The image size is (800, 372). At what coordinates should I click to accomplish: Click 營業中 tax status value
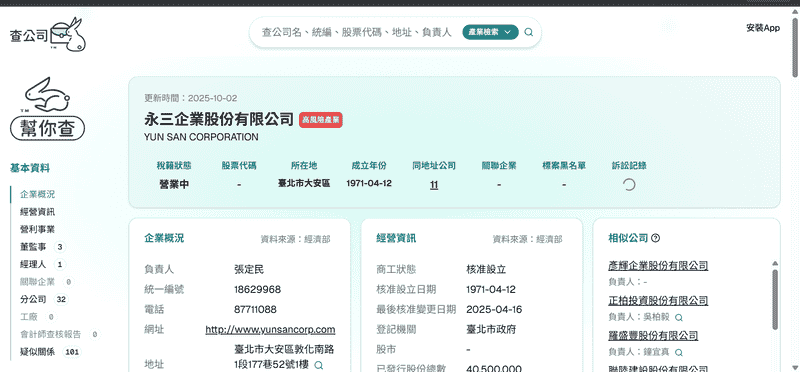(x=174, y=184)
